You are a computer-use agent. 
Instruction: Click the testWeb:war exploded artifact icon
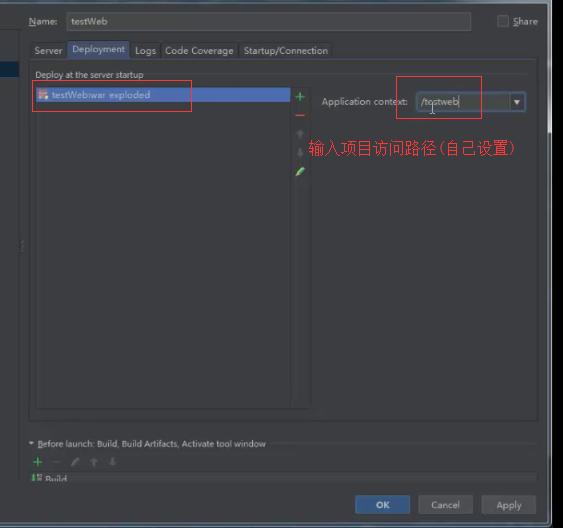point(43,94)
